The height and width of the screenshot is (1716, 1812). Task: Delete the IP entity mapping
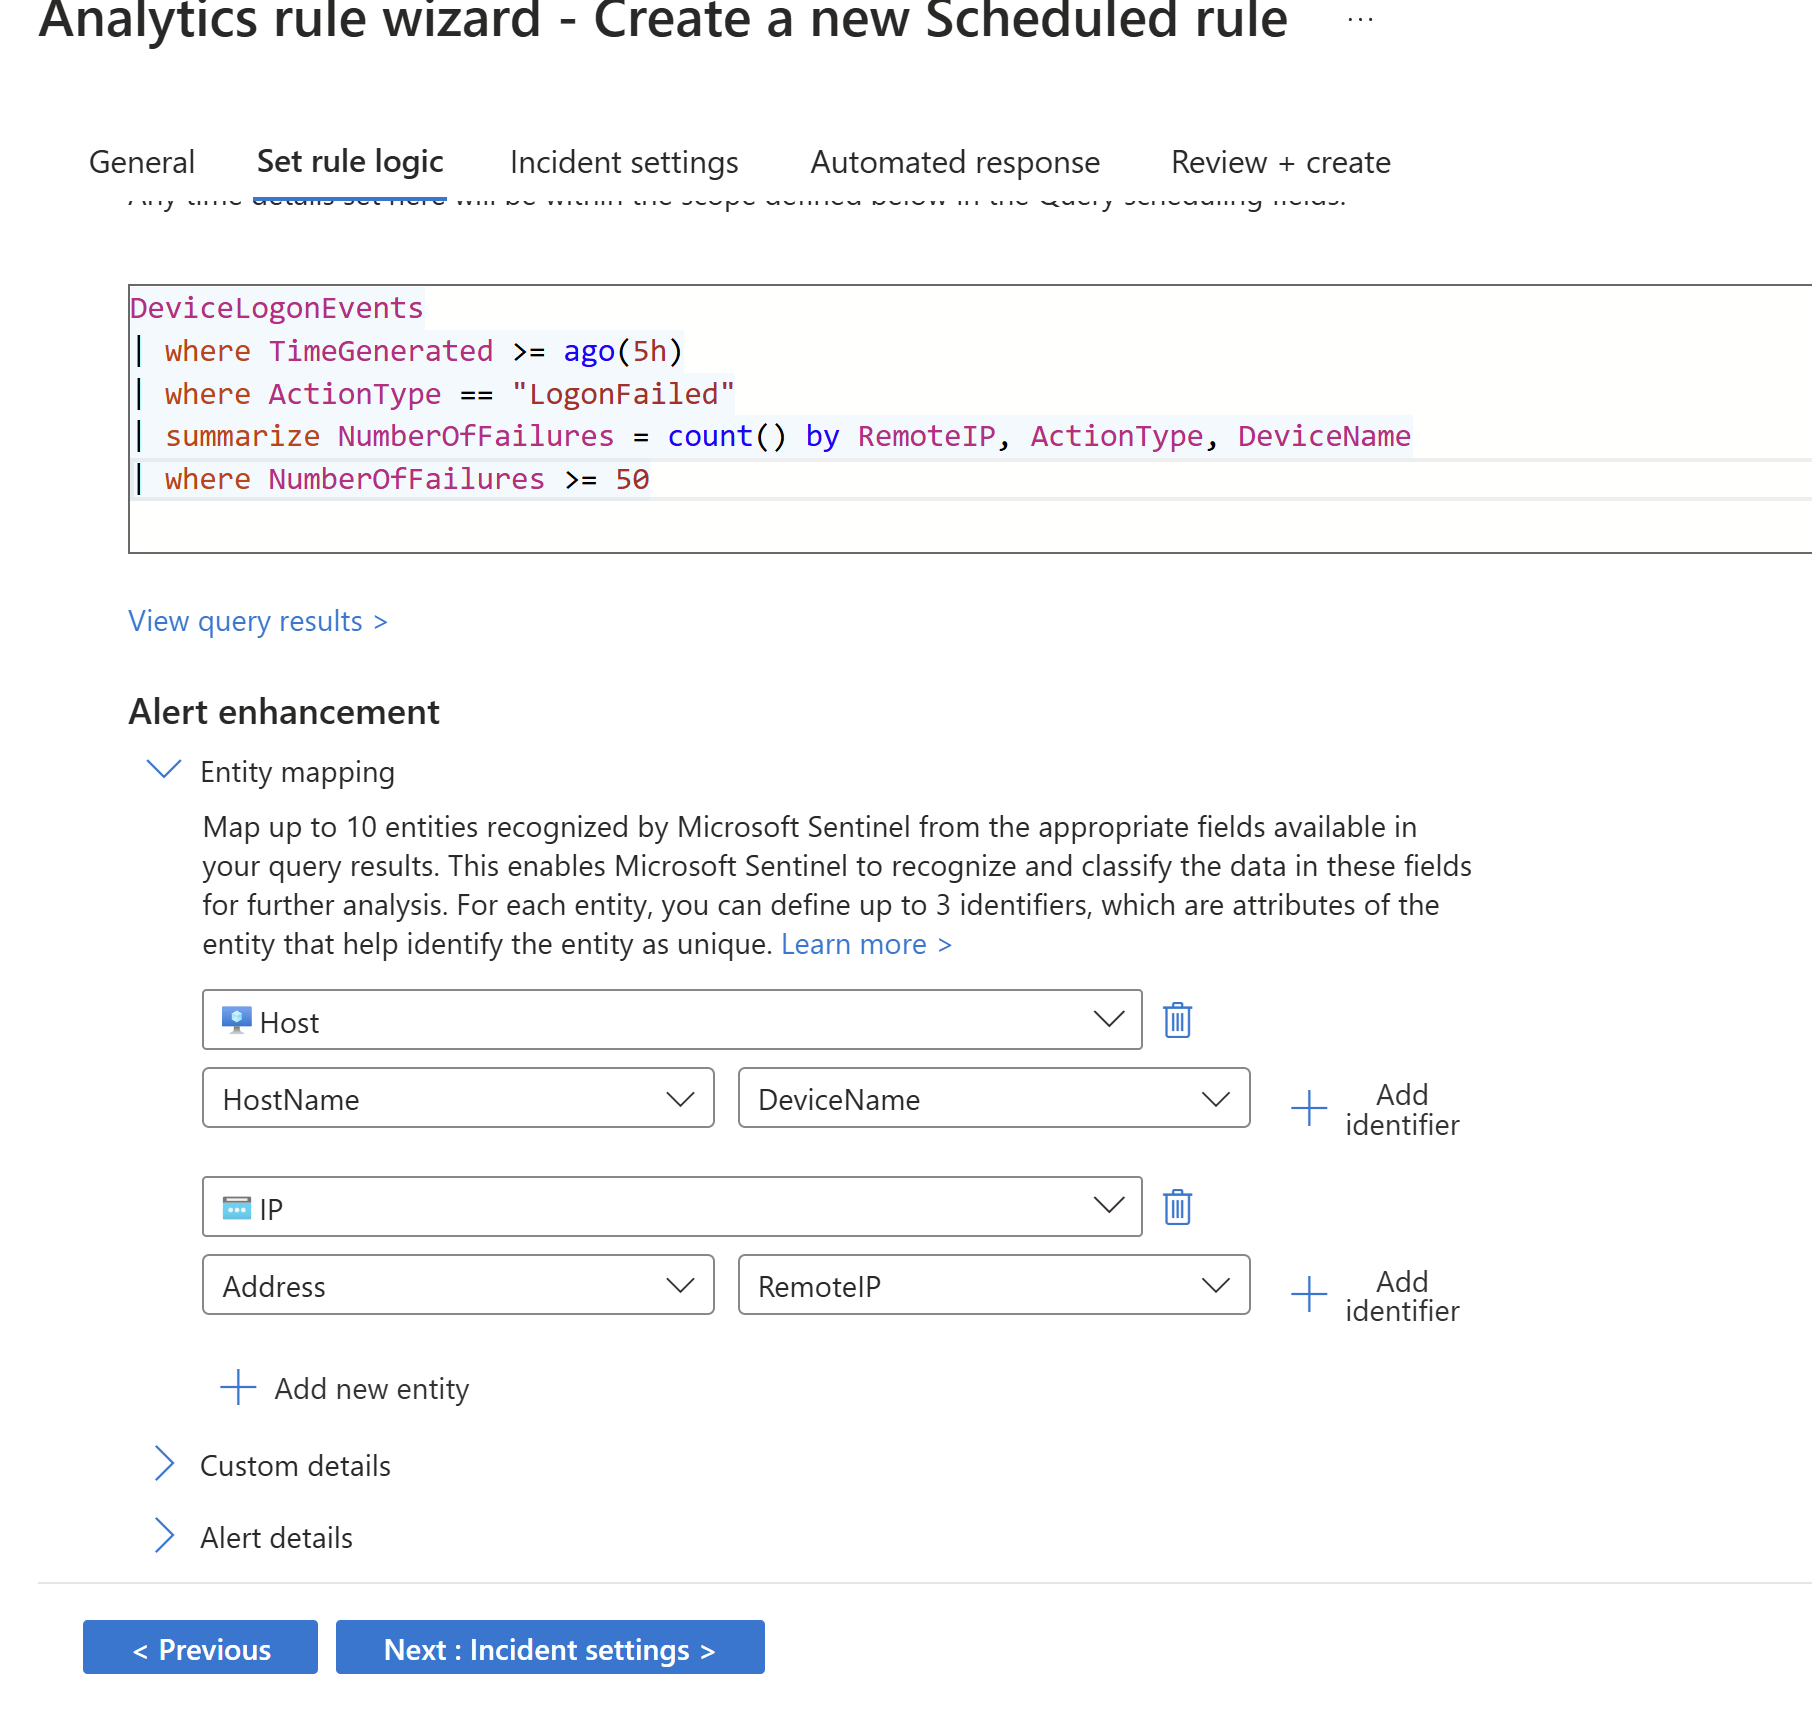[1177, 1207]
